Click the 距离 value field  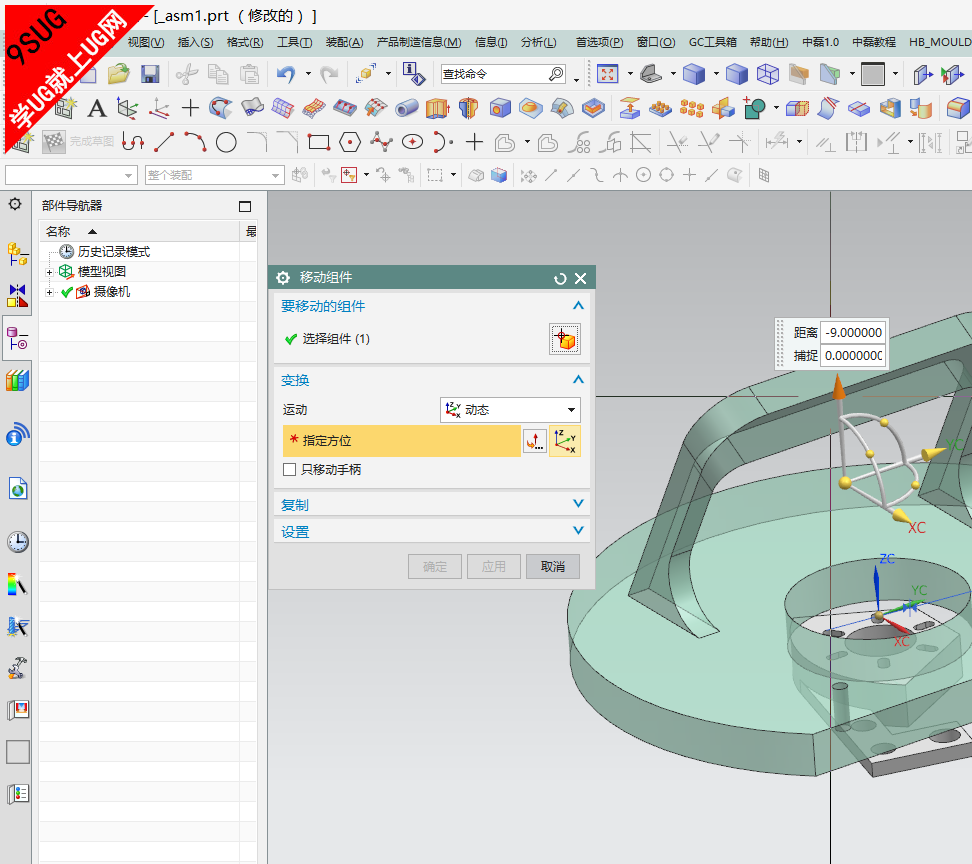[x=853, y=333]
